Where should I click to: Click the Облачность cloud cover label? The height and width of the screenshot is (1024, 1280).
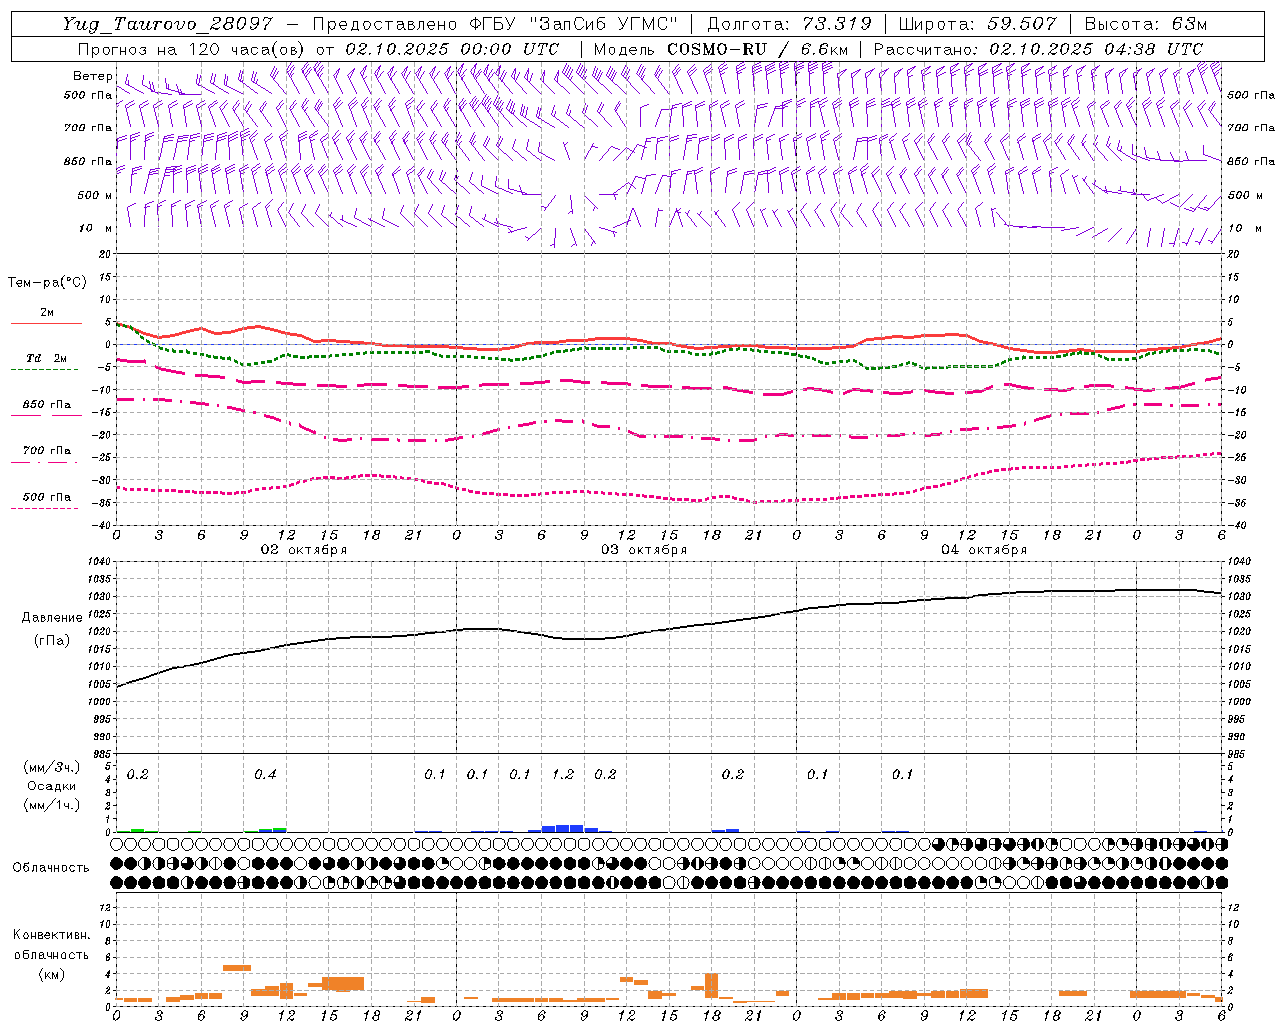[x=51, y=868]
